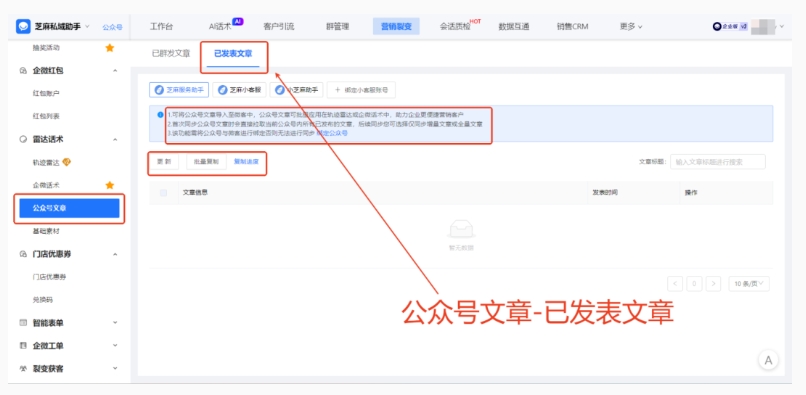This screenshot has width=806, height=395.
Task: Click the plus icon for 绑定小客服账号
Action: pyautogui.click(x=337, y=89)
